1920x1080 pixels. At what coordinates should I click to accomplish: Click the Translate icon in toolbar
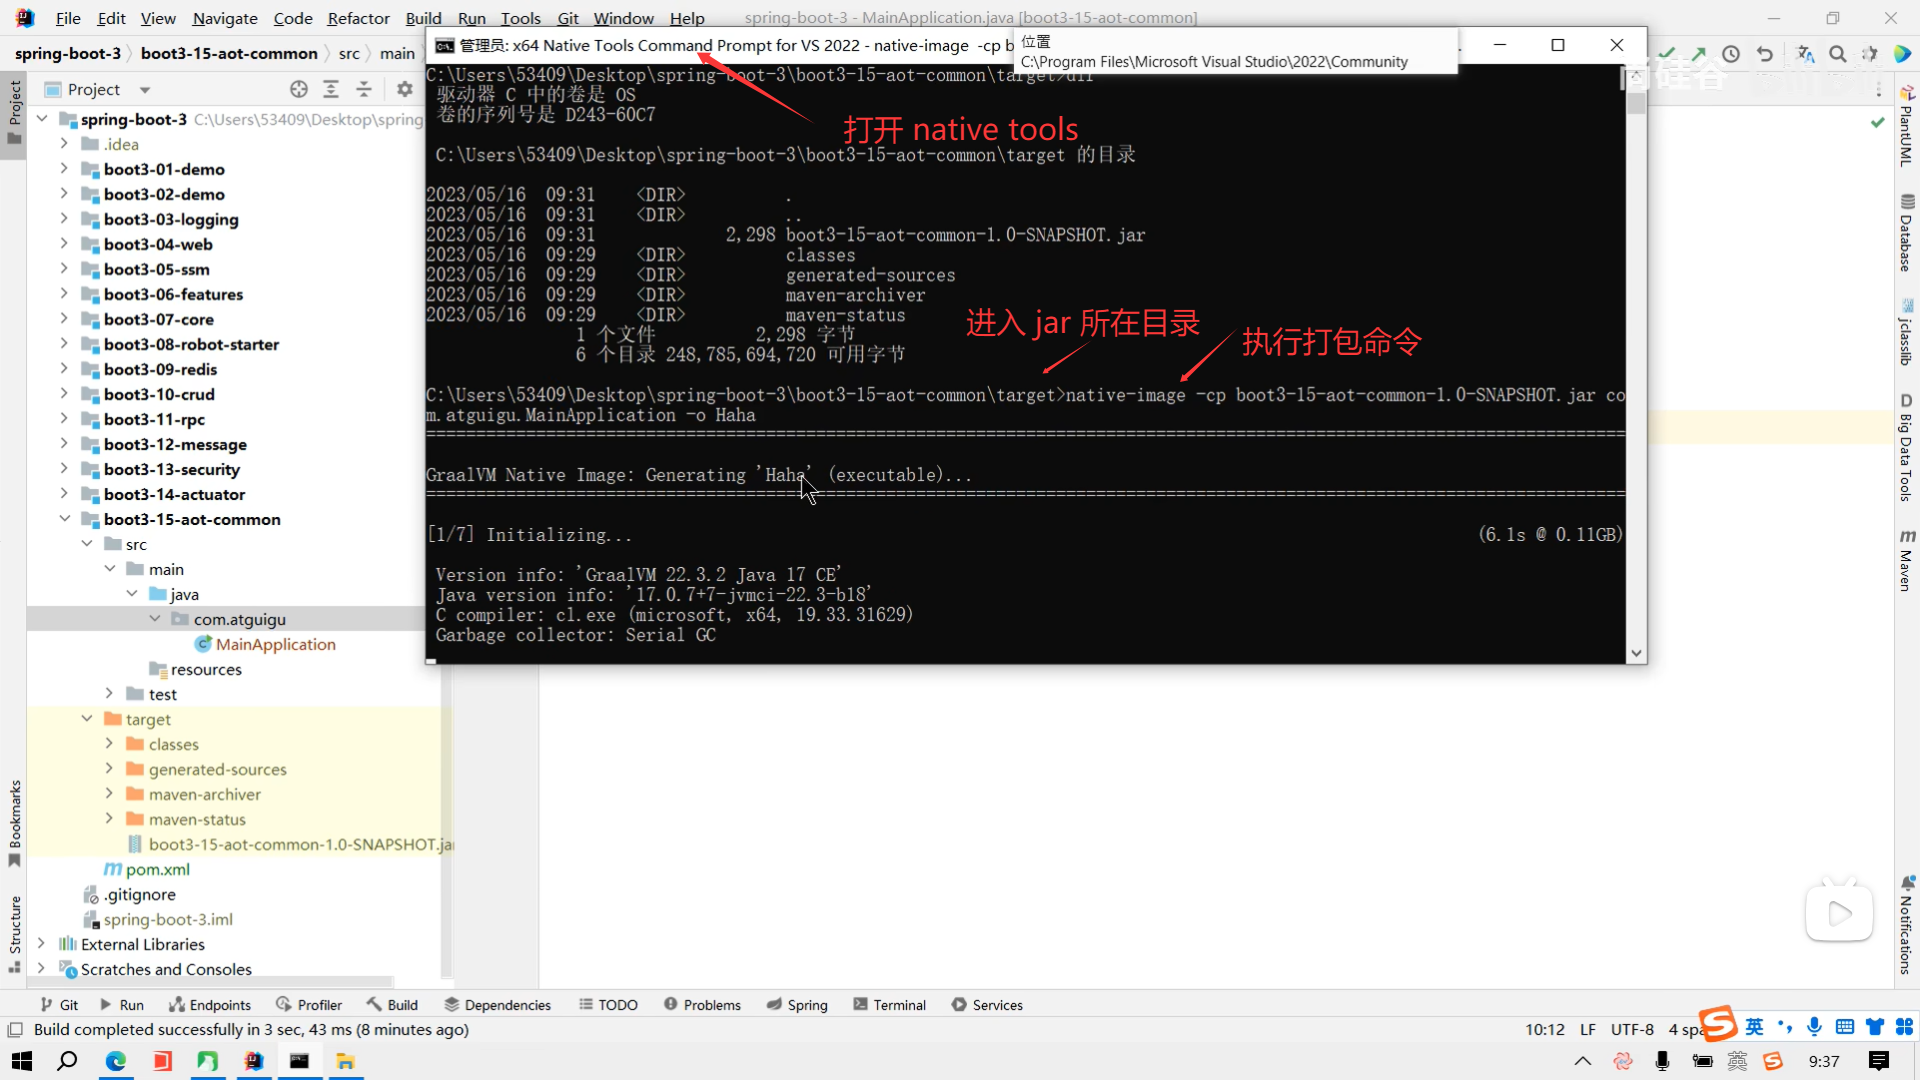click(1805, 54)
